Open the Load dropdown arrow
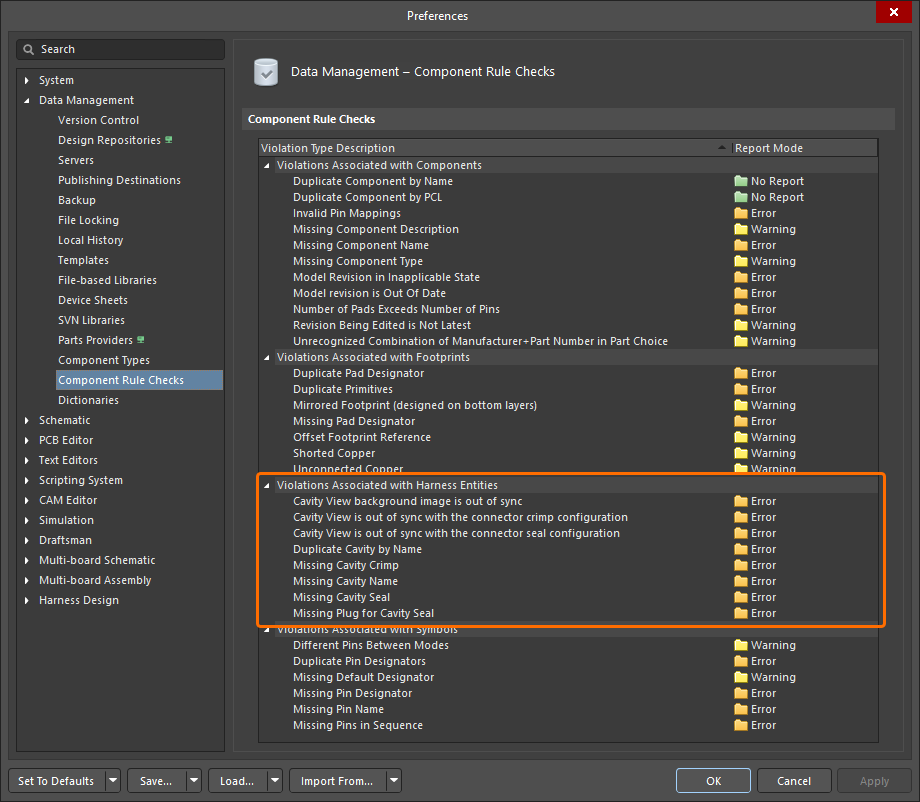Image resolution: width=920 pixels, height=802 pixels. point(275,781)
